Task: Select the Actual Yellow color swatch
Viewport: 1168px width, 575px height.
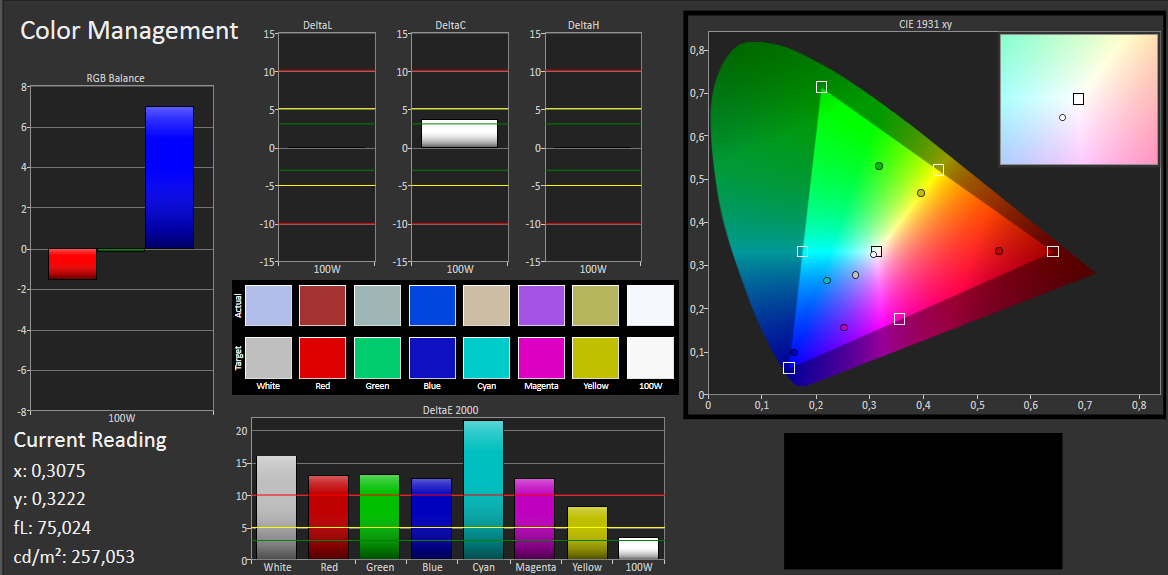Action: pyautogui.click(x=596, y=305)
